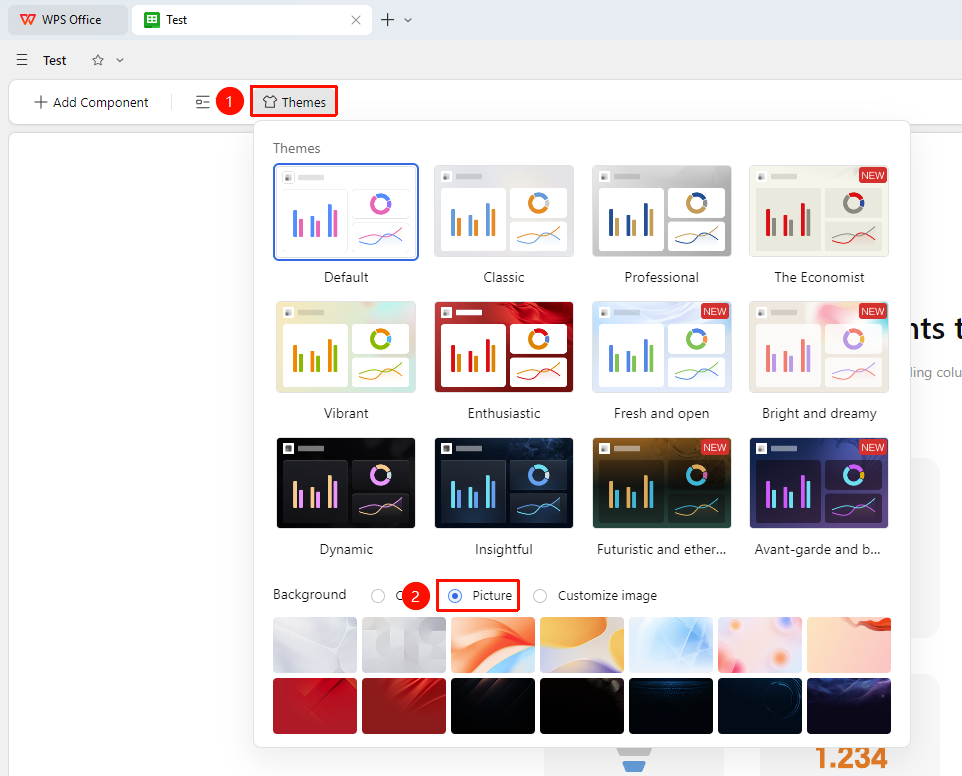Select the Default theme
Screen dimensions: 962x776
coord(346,212)
